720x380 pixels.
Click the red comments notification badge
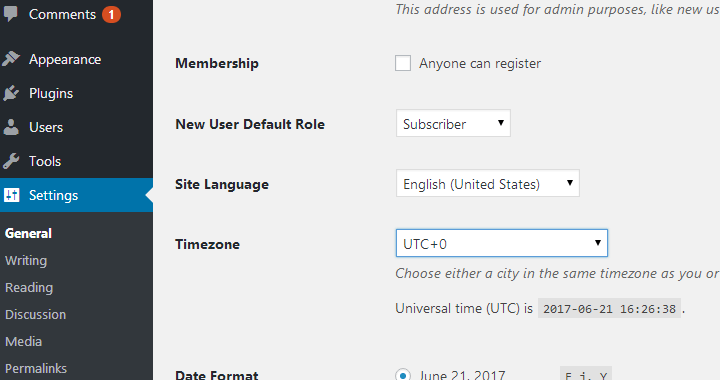click(111, 15)
